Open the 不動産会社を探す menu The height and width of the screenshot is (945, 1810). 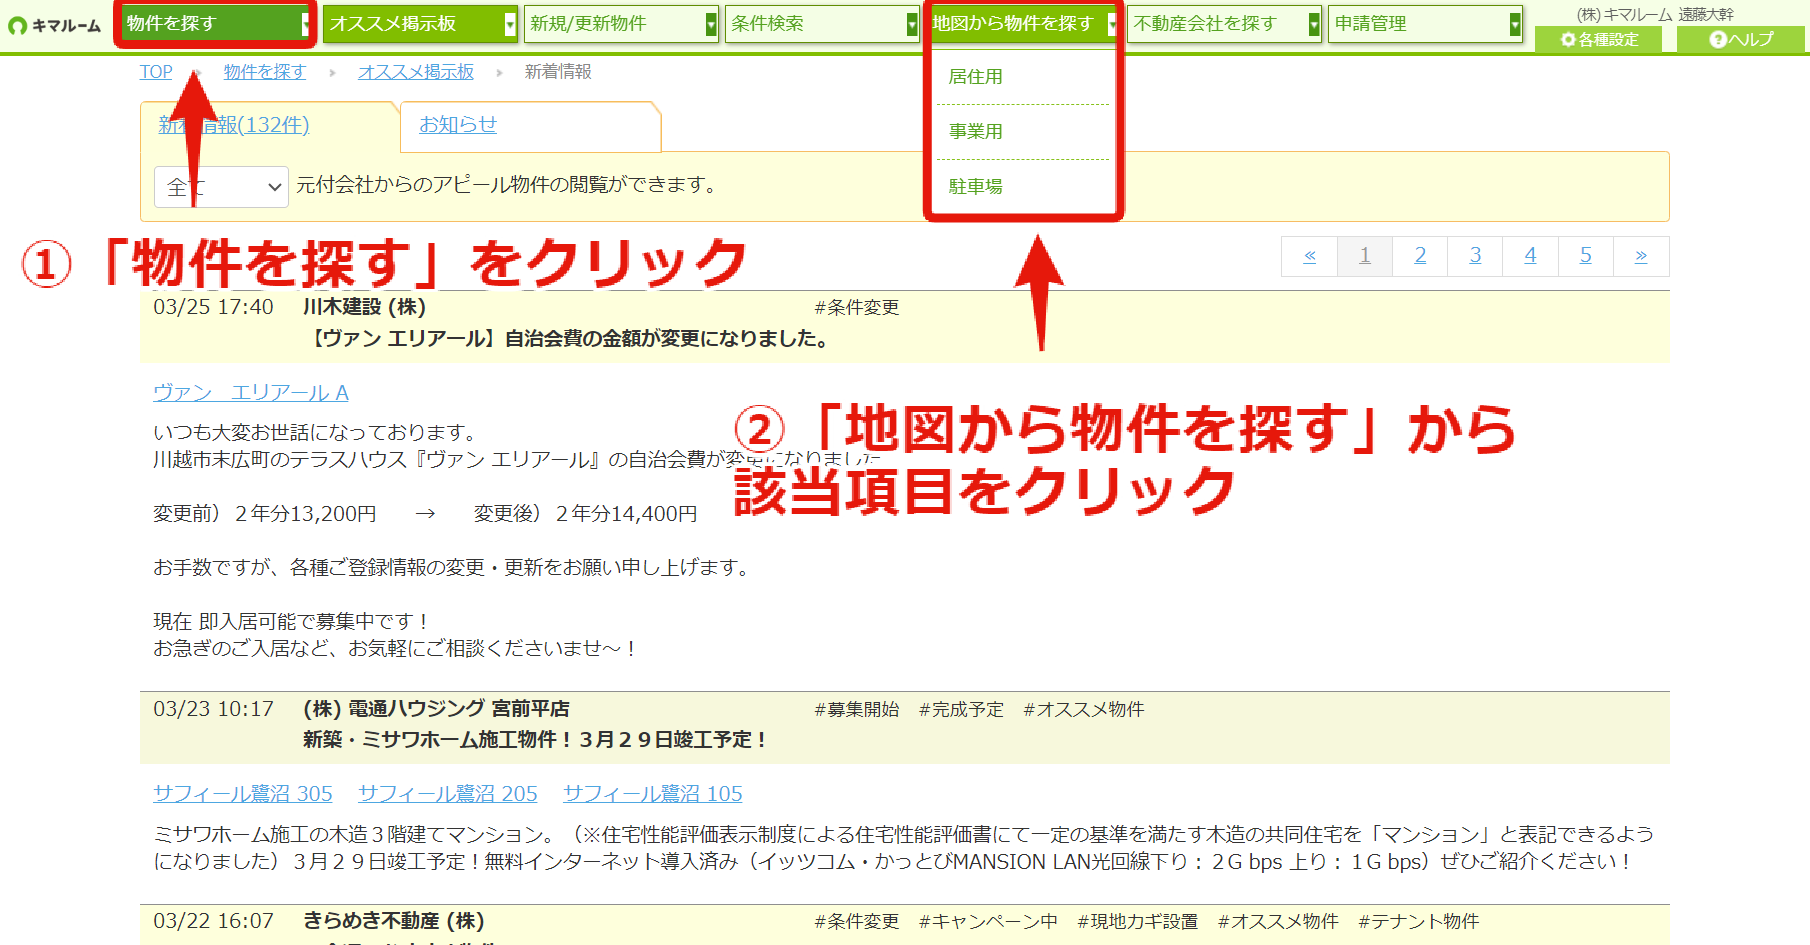(1224, 23)
